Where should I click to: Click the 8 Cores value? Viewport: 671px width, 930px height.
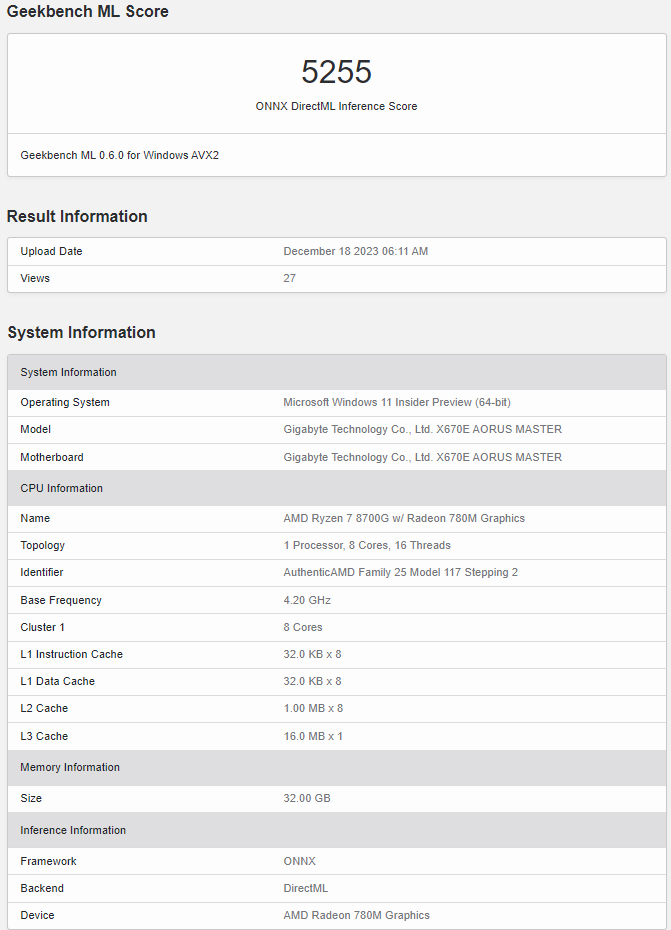303,627
